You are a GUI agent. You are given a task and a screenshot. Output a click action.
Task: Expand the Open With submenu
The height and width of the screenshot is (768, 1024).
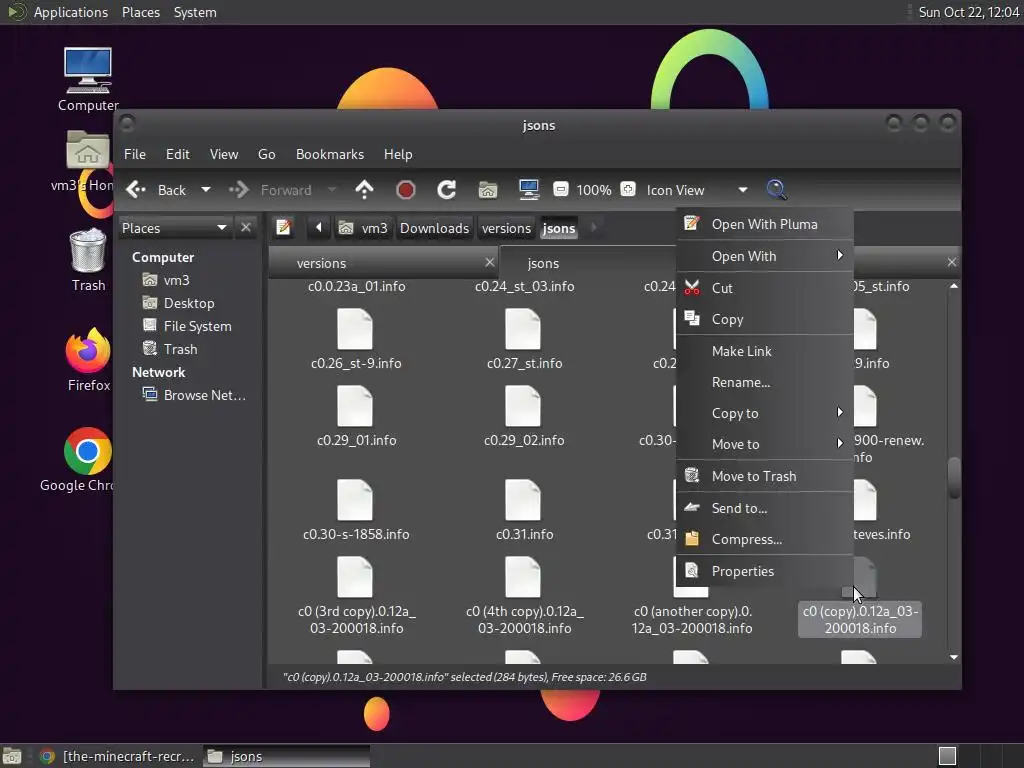[765, 256]
